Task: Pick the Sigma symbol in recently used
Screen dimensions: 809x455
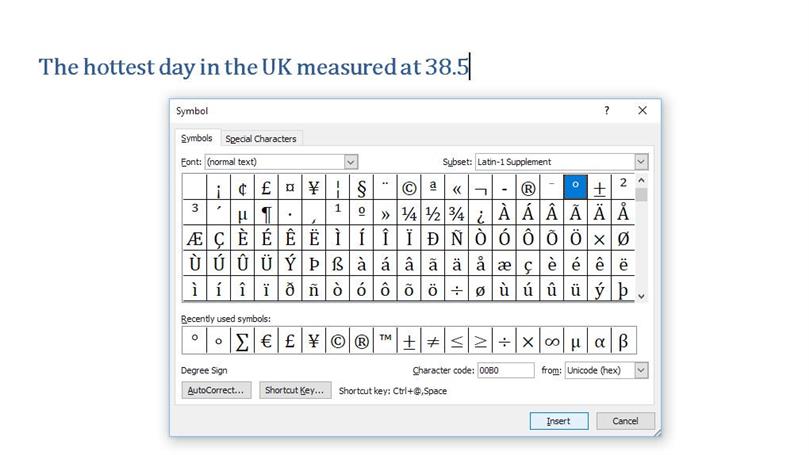Action: pyautogui.click(x=242, y=340)
